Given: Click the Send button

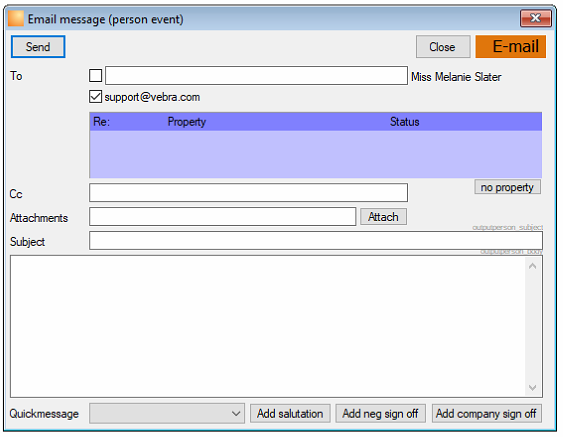Looking at the screenshot, I should click(38, 47).
